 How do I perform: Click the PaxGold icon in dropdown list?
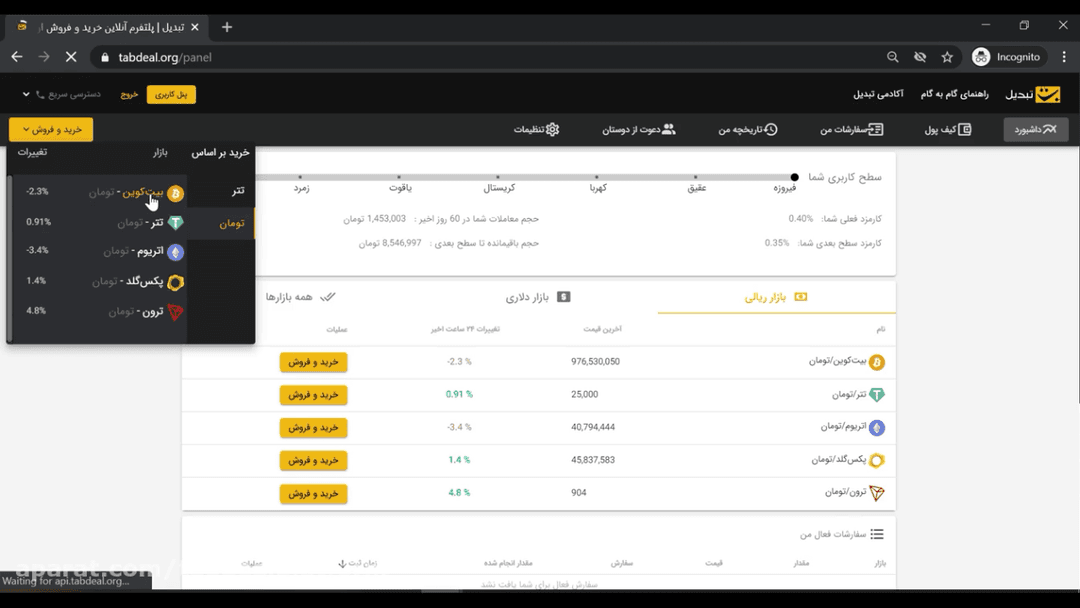pyautogui.click(x=176, y=282)
